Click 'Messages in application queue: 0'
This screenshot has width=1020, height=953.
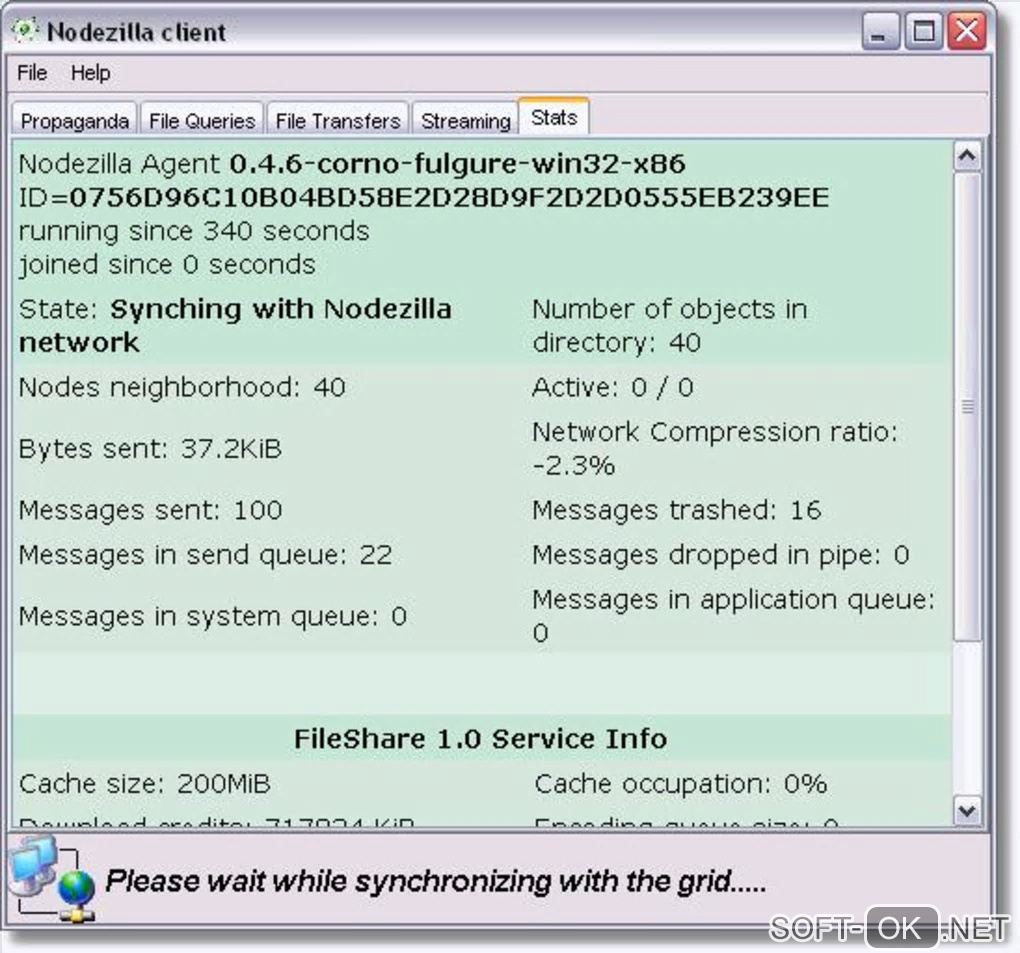tap(734, 616)
